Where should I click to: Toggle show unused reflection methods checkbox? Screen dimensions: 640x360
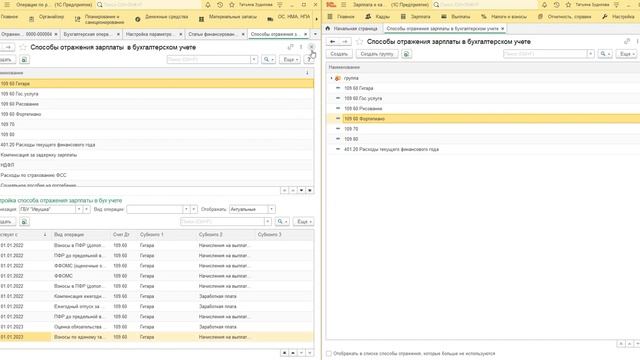329,353
